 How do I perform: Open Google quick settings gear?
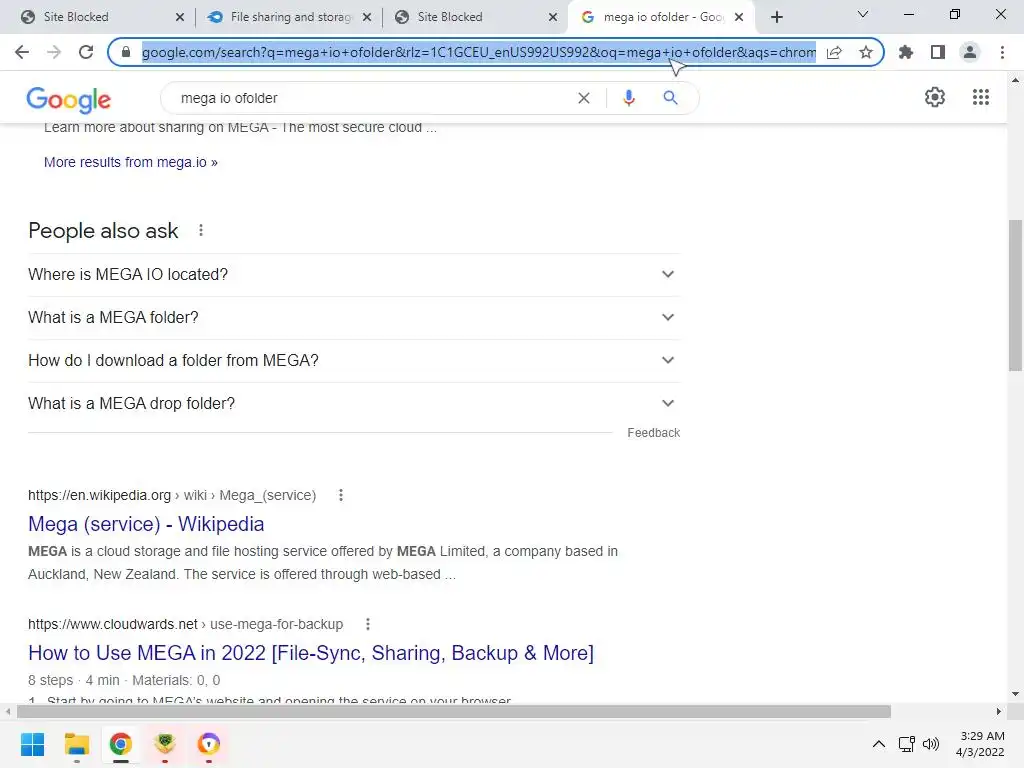coord(935,97)
